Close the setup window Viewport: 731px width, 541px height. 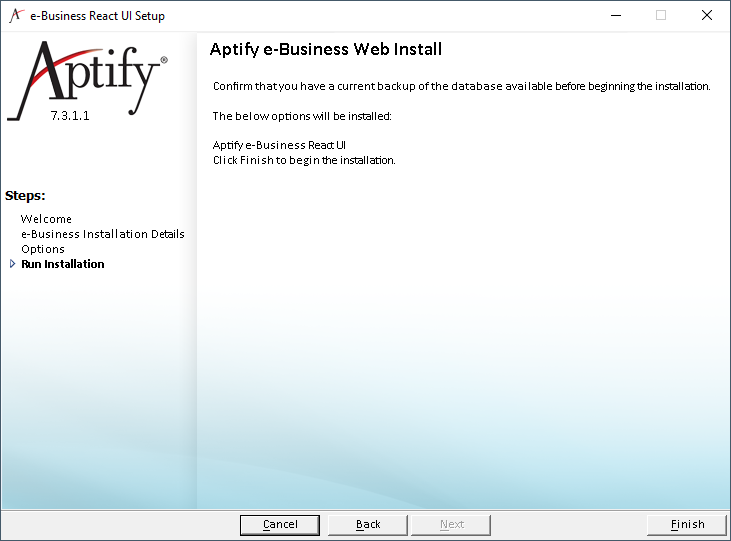pyautogui.click(x=707, y=15)
